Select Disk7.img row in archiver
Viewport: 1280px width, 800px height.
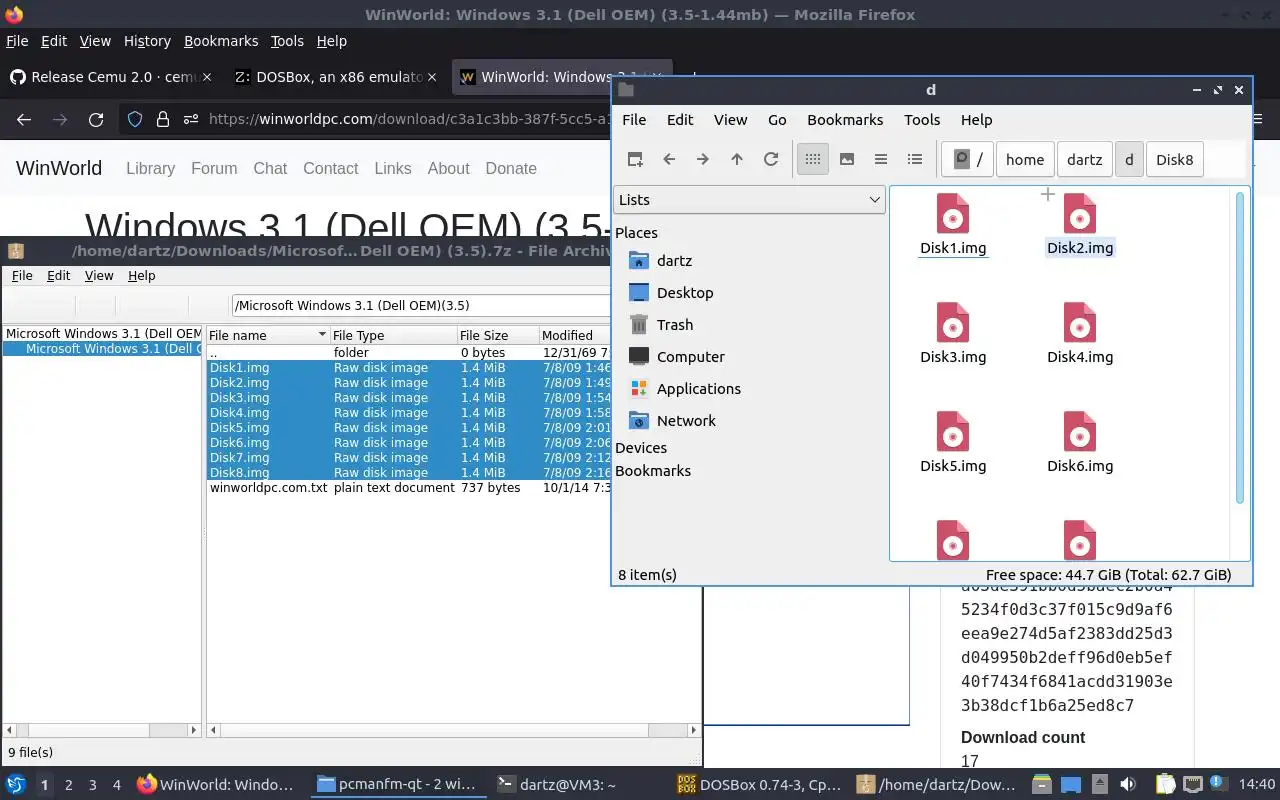pos(407,458)
